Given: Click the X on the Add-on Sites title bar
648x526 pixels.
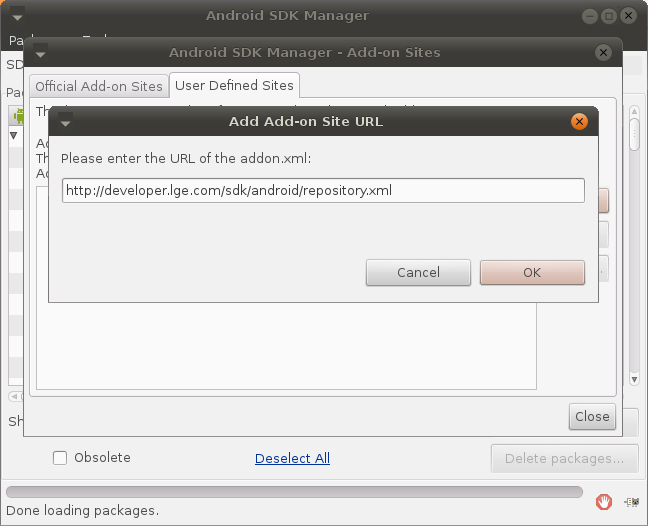Looking at the screenshot, I should coord(603,52).
